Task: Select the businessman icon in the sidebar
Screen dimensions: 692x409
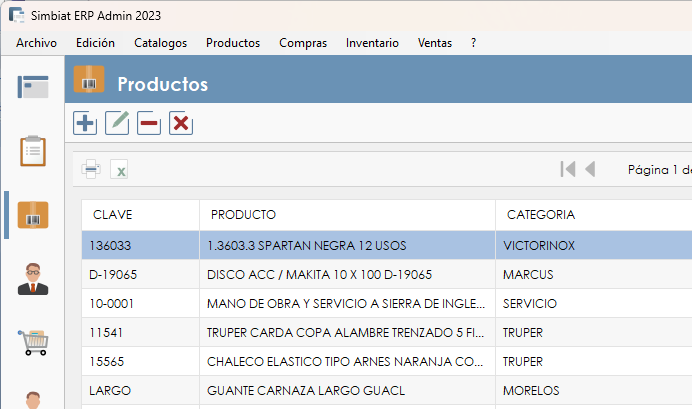Action: coord(33,278)
